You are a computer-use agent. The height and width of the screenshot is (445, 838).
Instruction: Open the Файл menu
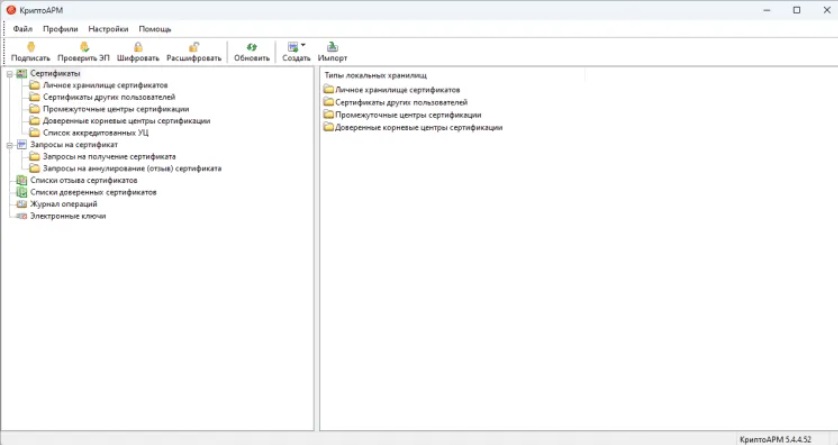(x=22, y=29)
